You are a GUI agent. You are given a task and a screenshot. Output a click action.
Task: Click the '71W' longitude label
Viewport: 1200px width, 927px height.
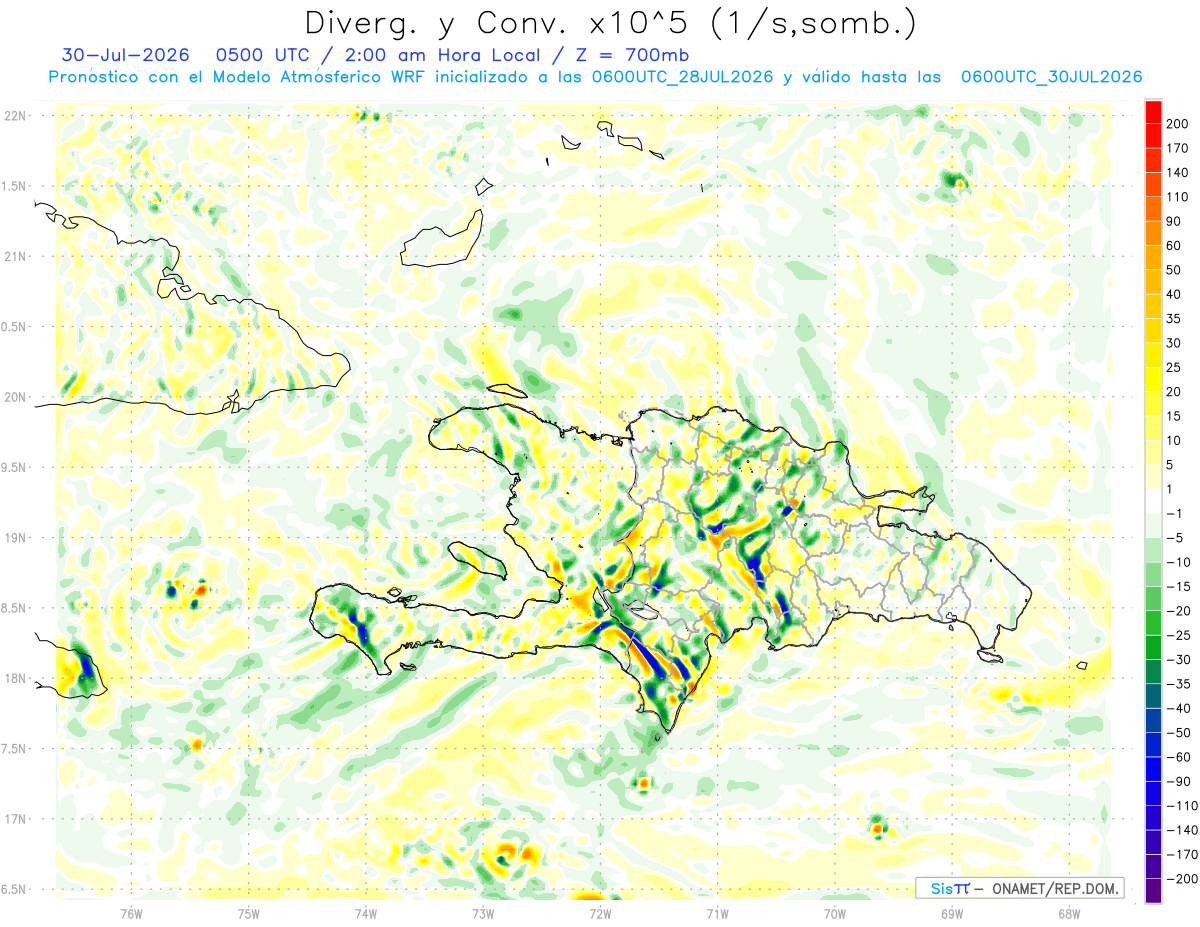coord(717,913)
